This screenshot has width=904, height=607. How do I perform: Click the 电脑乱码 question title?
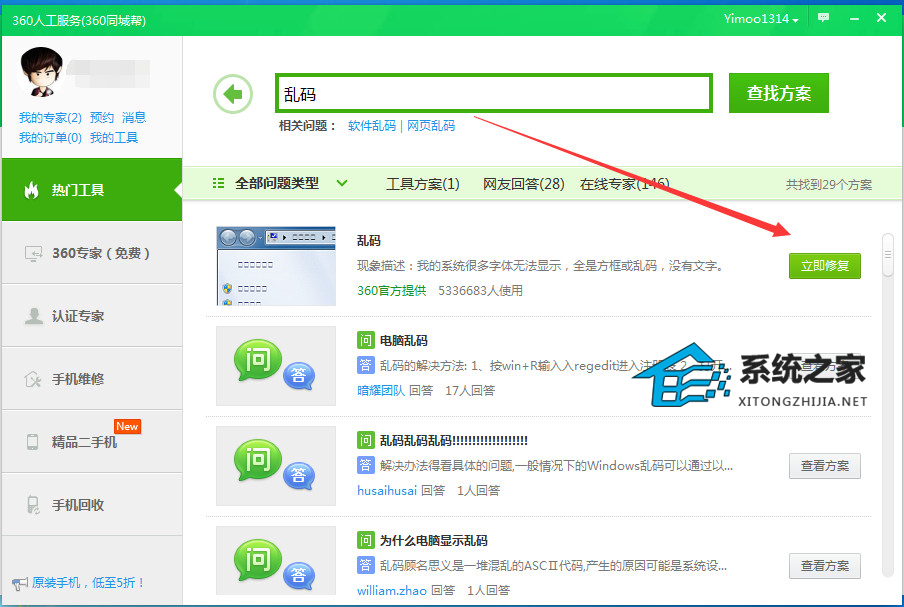pos(404,341)
